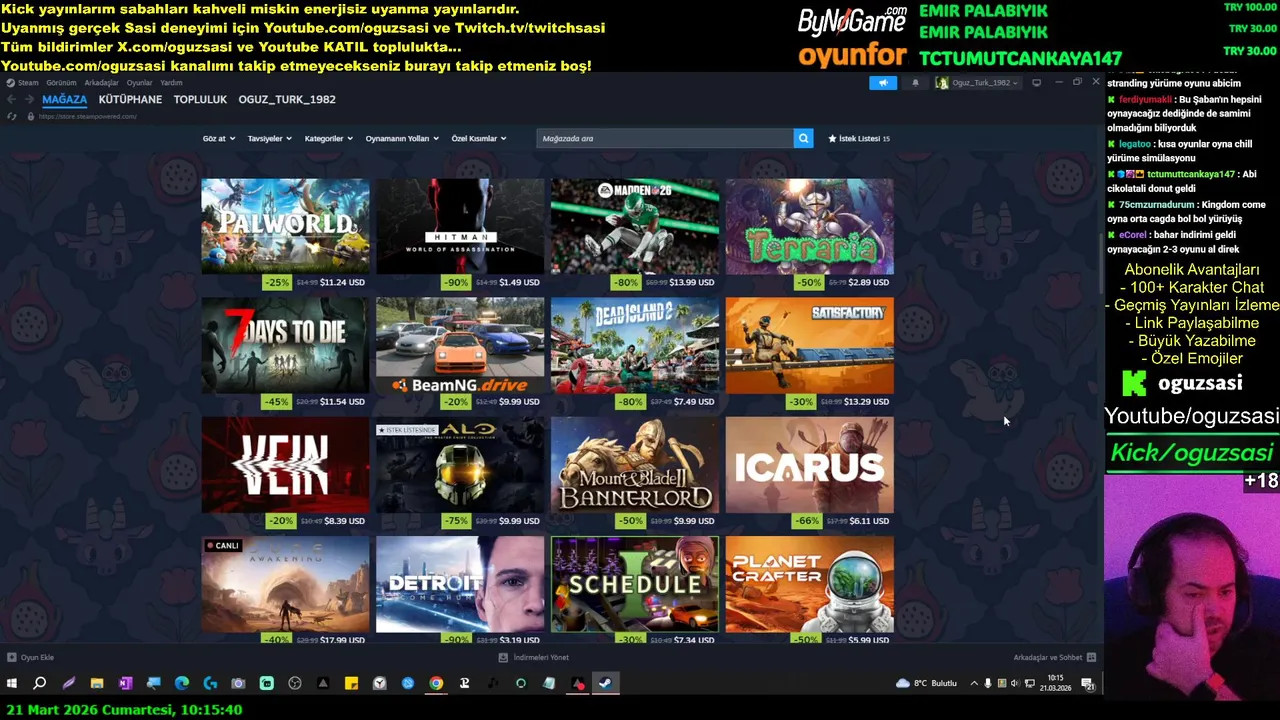Viewport: 1280px width, 720px height.
Task: Open Windows Start menu
Action: coord(12,683)
